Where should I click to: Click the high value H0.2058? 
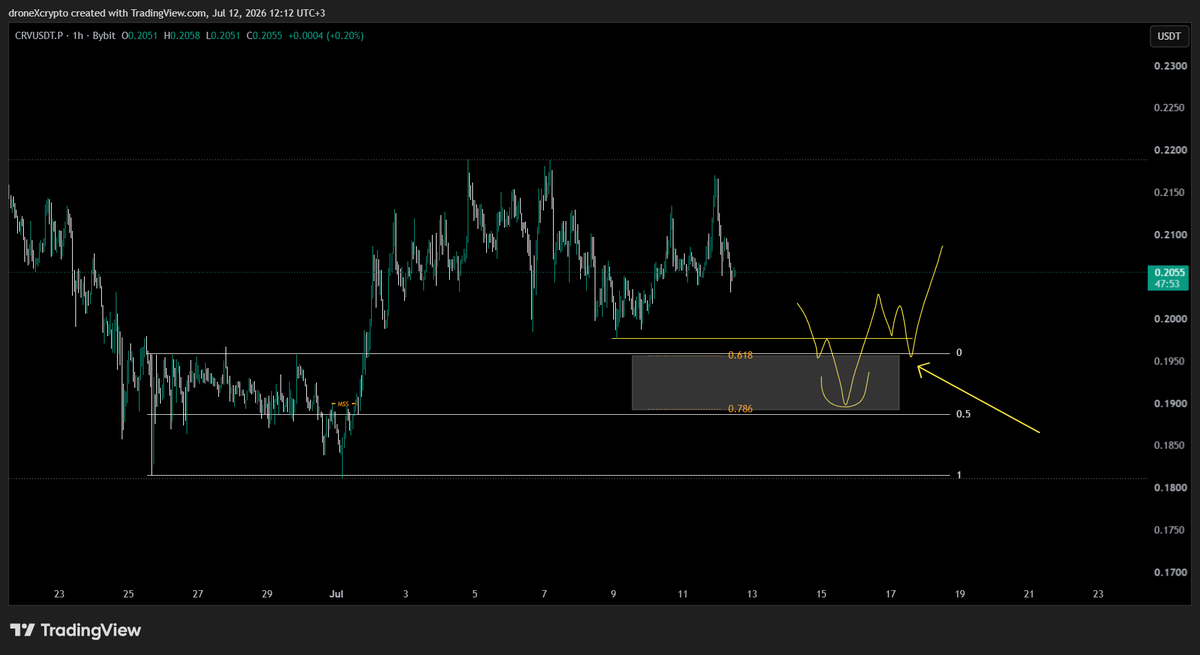pyautogui.click(x=183, y=36)
